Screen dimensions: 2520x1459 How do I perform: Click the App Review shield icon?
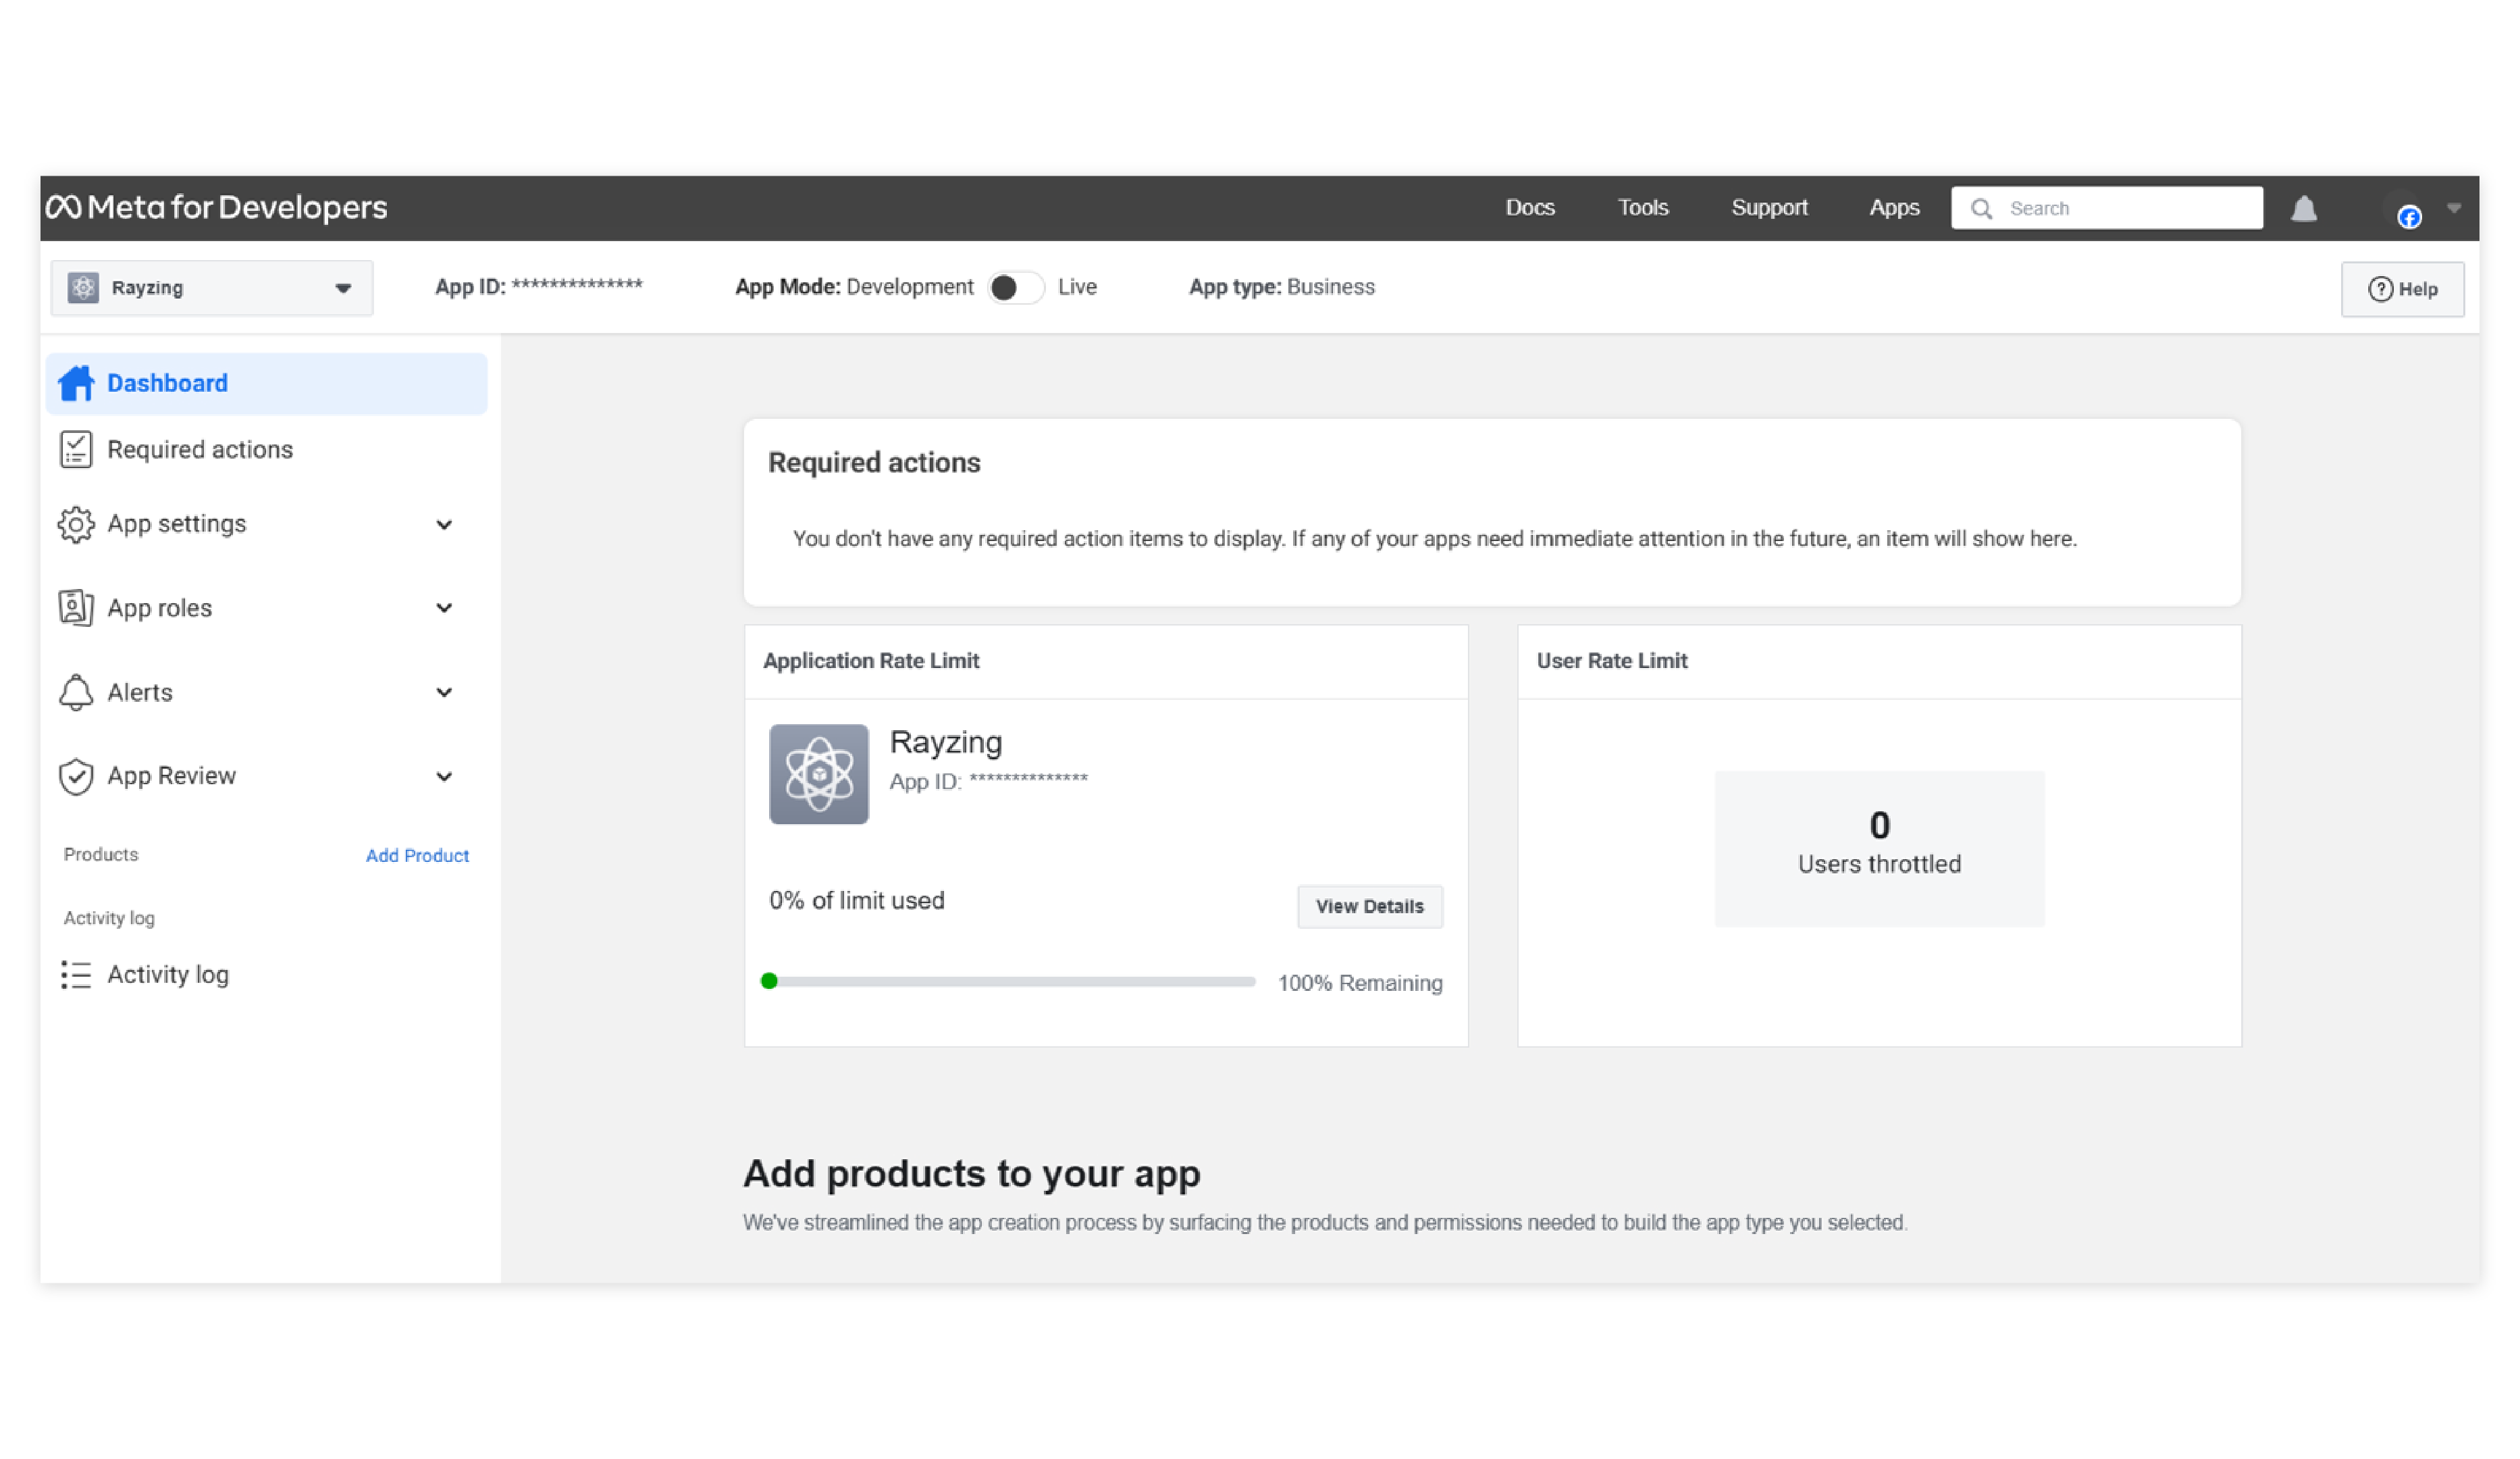point(76,776)
